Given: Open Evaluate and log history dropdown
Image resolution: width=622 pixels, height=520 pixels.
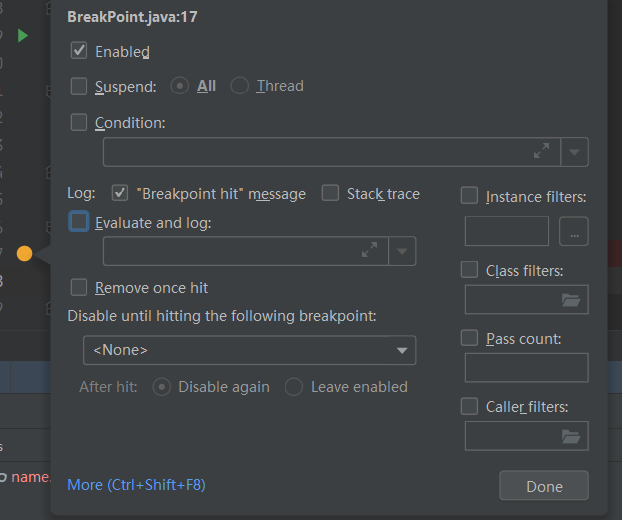Looking at the screenshot, I should point(402,251).
